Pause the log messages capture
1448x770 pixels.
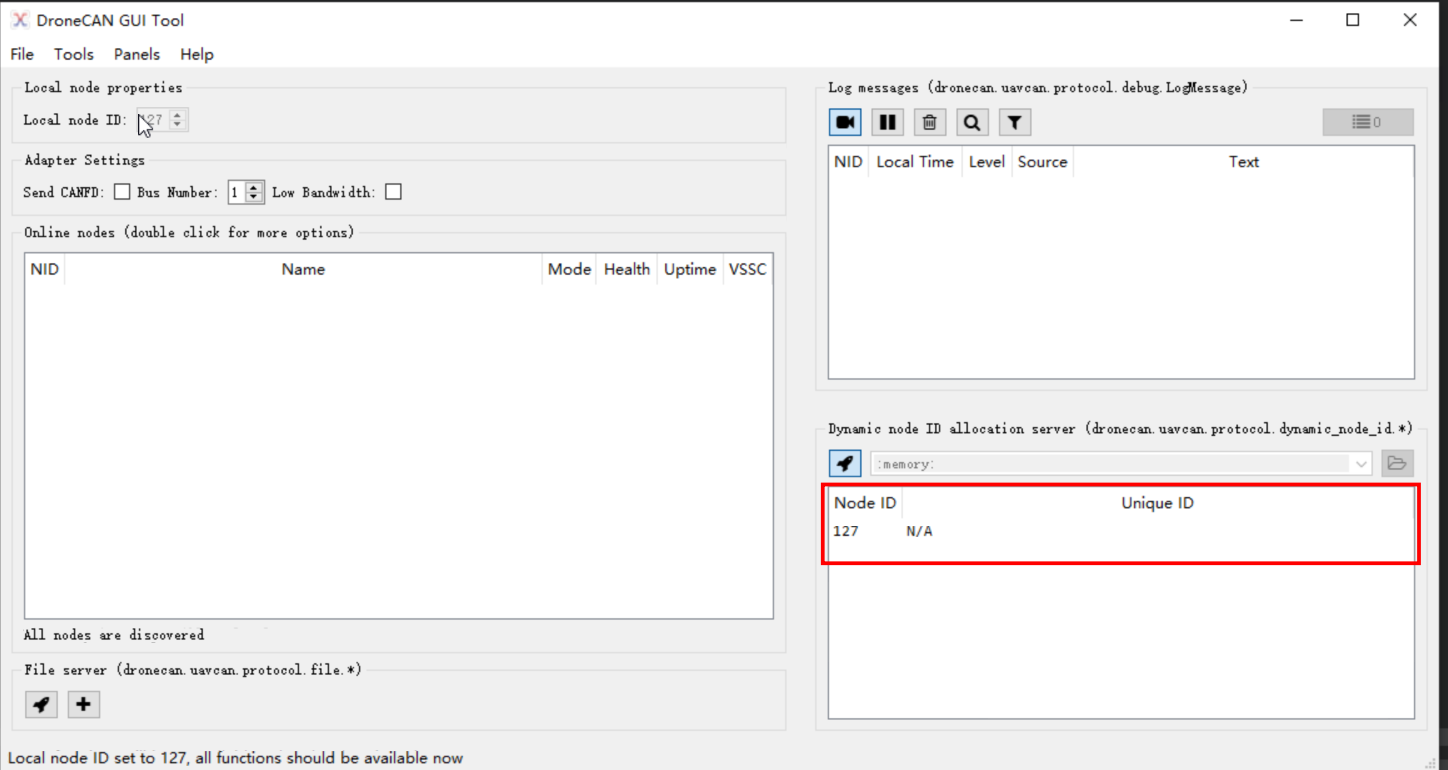point(887,122)
